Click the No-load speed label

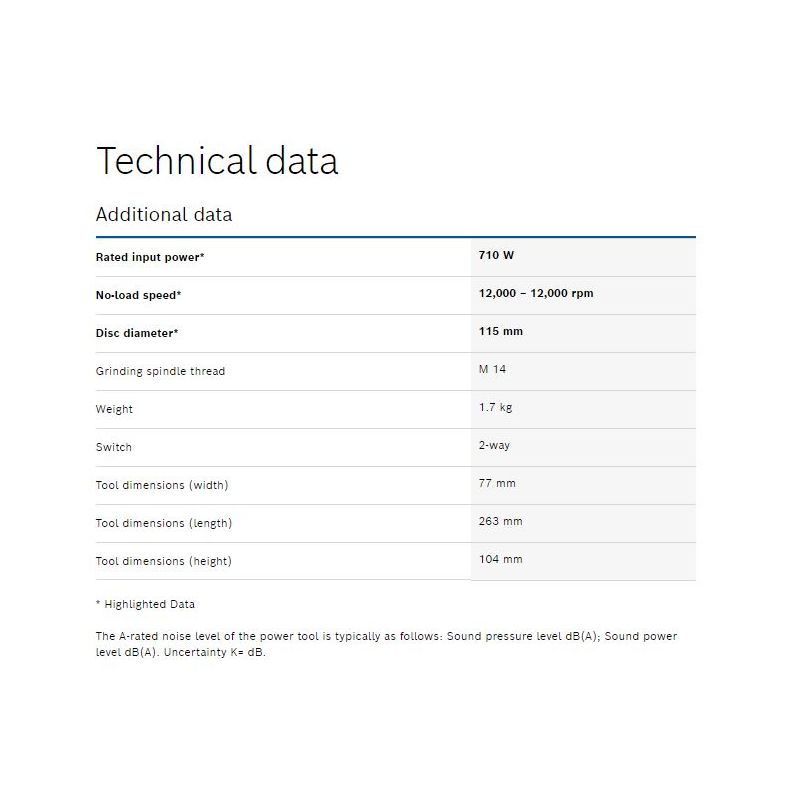[138, 295]
